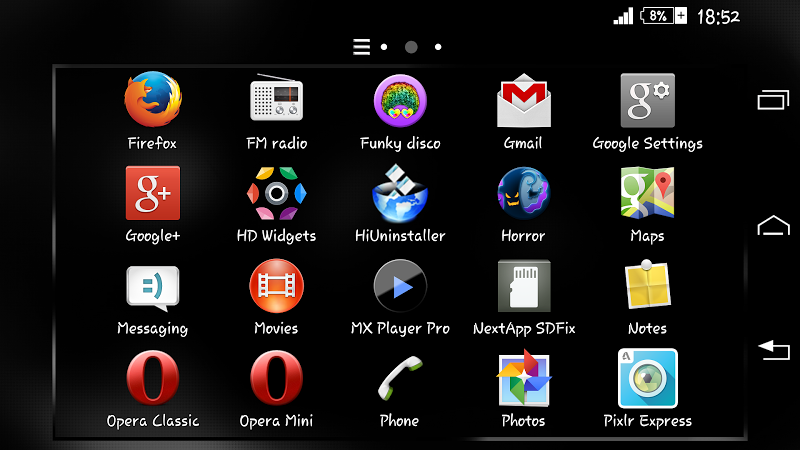Viewport: 800px width, 450px height.
Task: Open app drawer hamburger menu
Action: point(361,47)
